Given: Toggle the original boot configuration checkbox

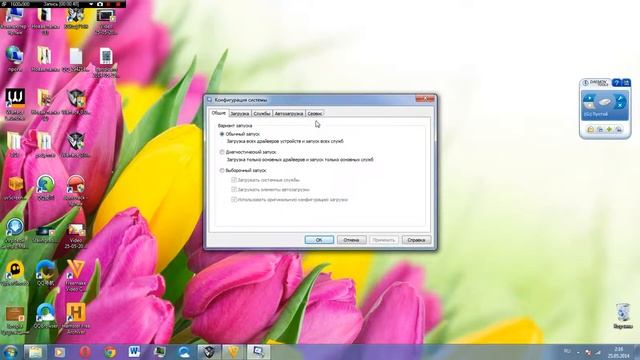Looking at the screenshot, I should 234,200.
